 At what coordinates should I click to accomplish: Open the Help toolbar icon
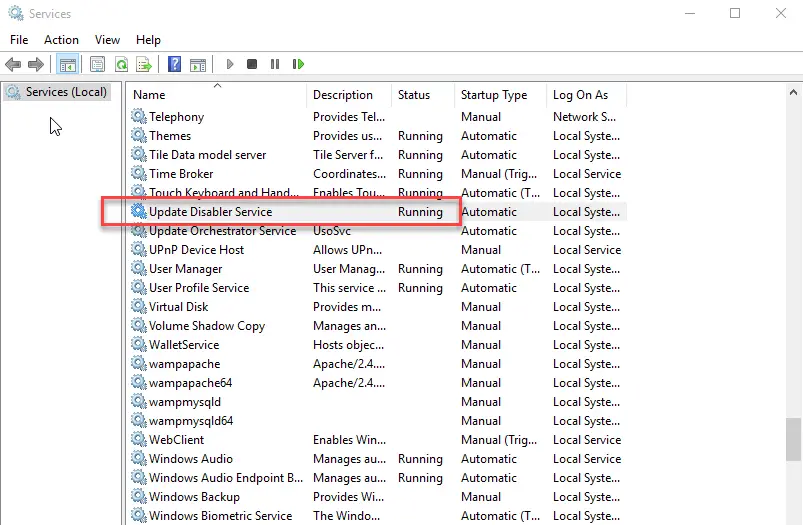(x=174, y=65)
